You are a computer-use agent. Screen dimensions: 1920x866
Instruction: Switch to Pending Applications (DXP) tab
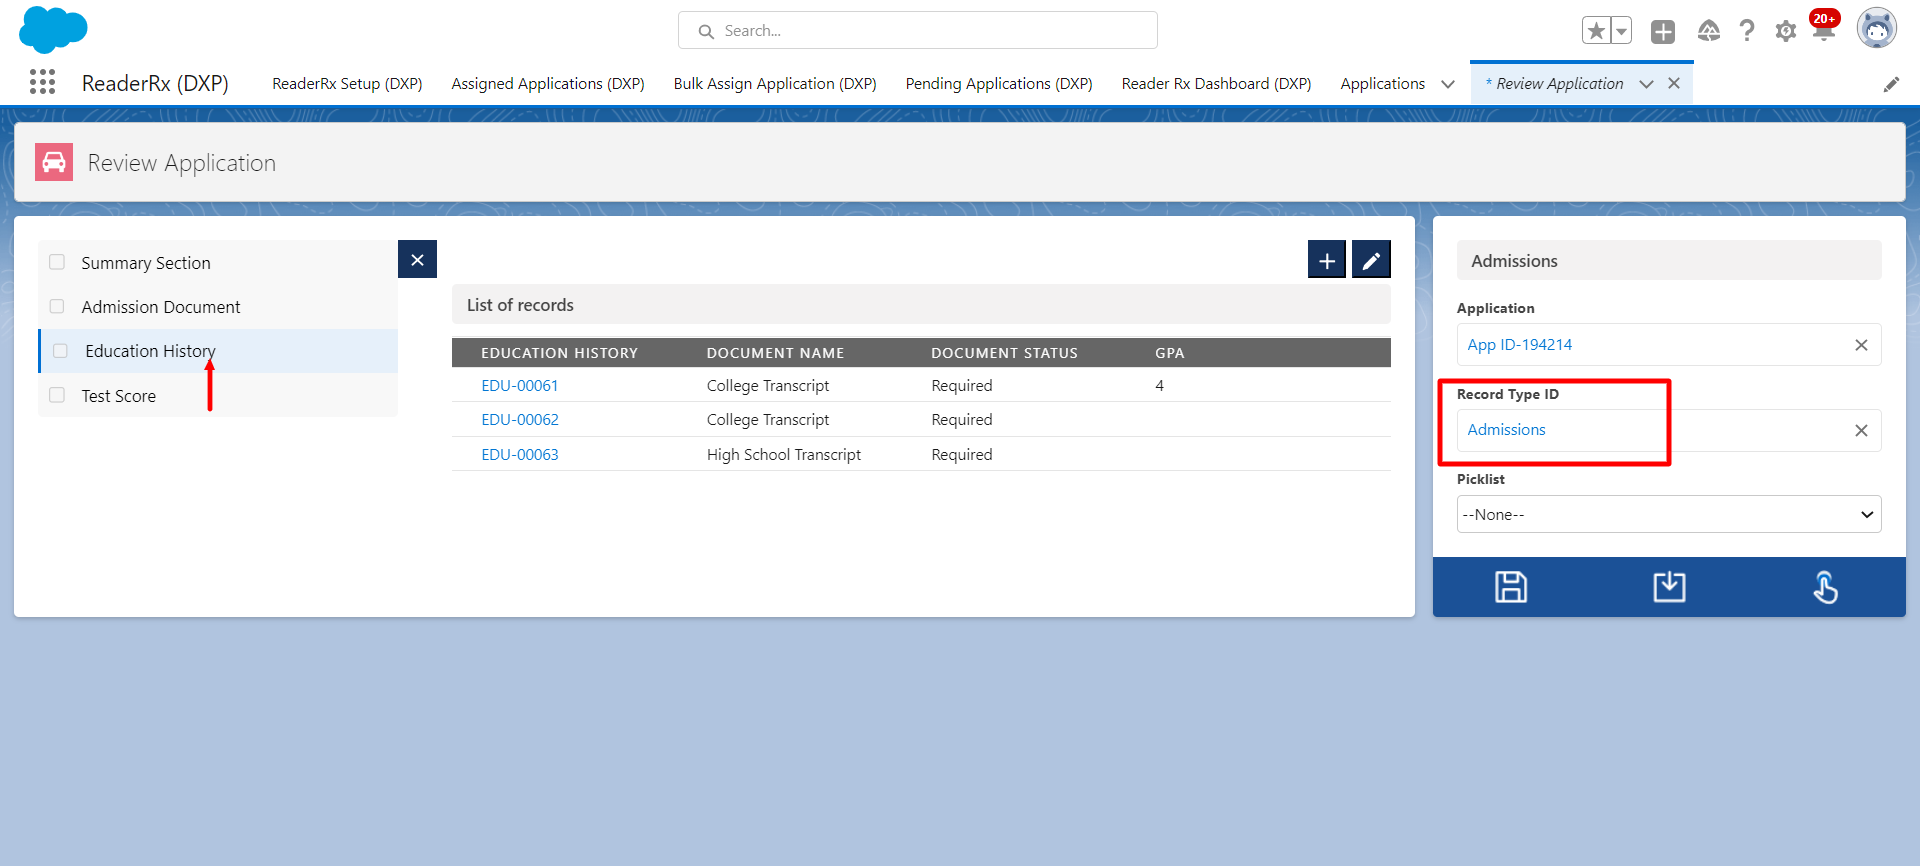click(x=998, y=84)
